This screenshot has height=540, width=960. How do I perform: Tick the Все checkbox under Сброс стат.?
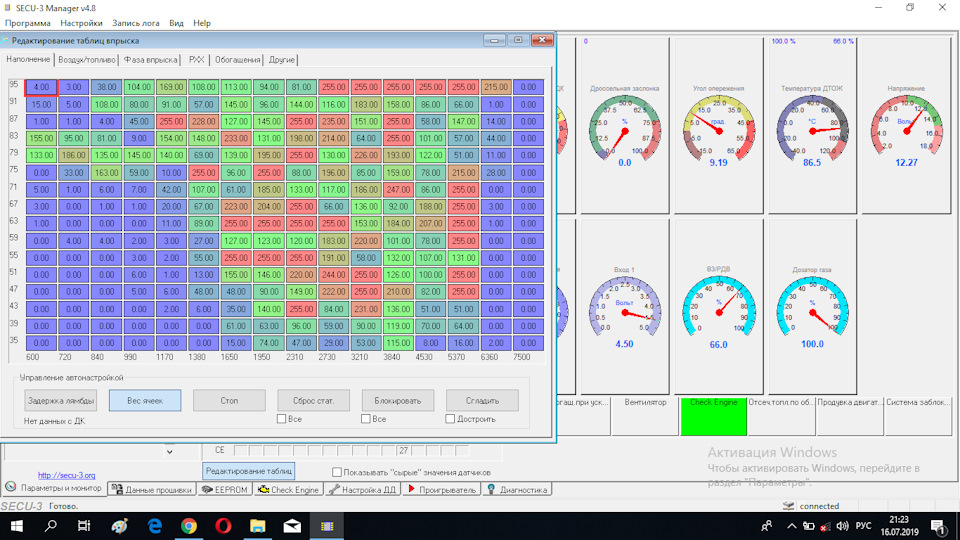click(x=282, y=419)
